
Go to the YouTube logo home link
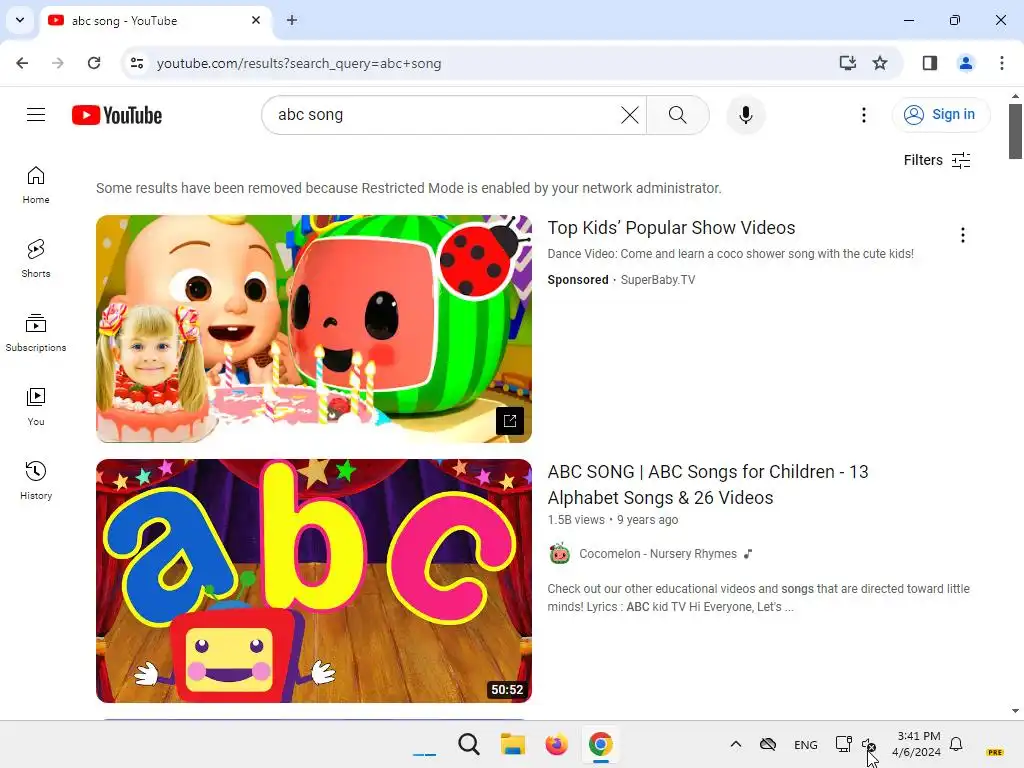(x=117, y=115)
